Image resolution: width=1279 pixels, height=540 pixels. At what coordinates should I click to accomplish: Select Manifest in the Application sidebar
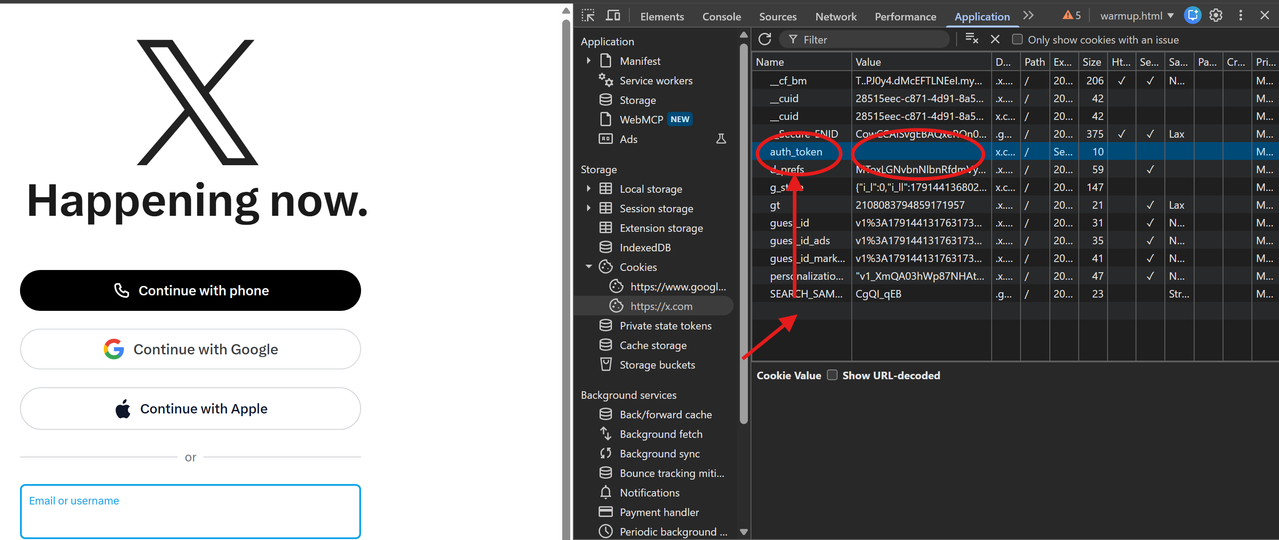click(x=640, y=61)
